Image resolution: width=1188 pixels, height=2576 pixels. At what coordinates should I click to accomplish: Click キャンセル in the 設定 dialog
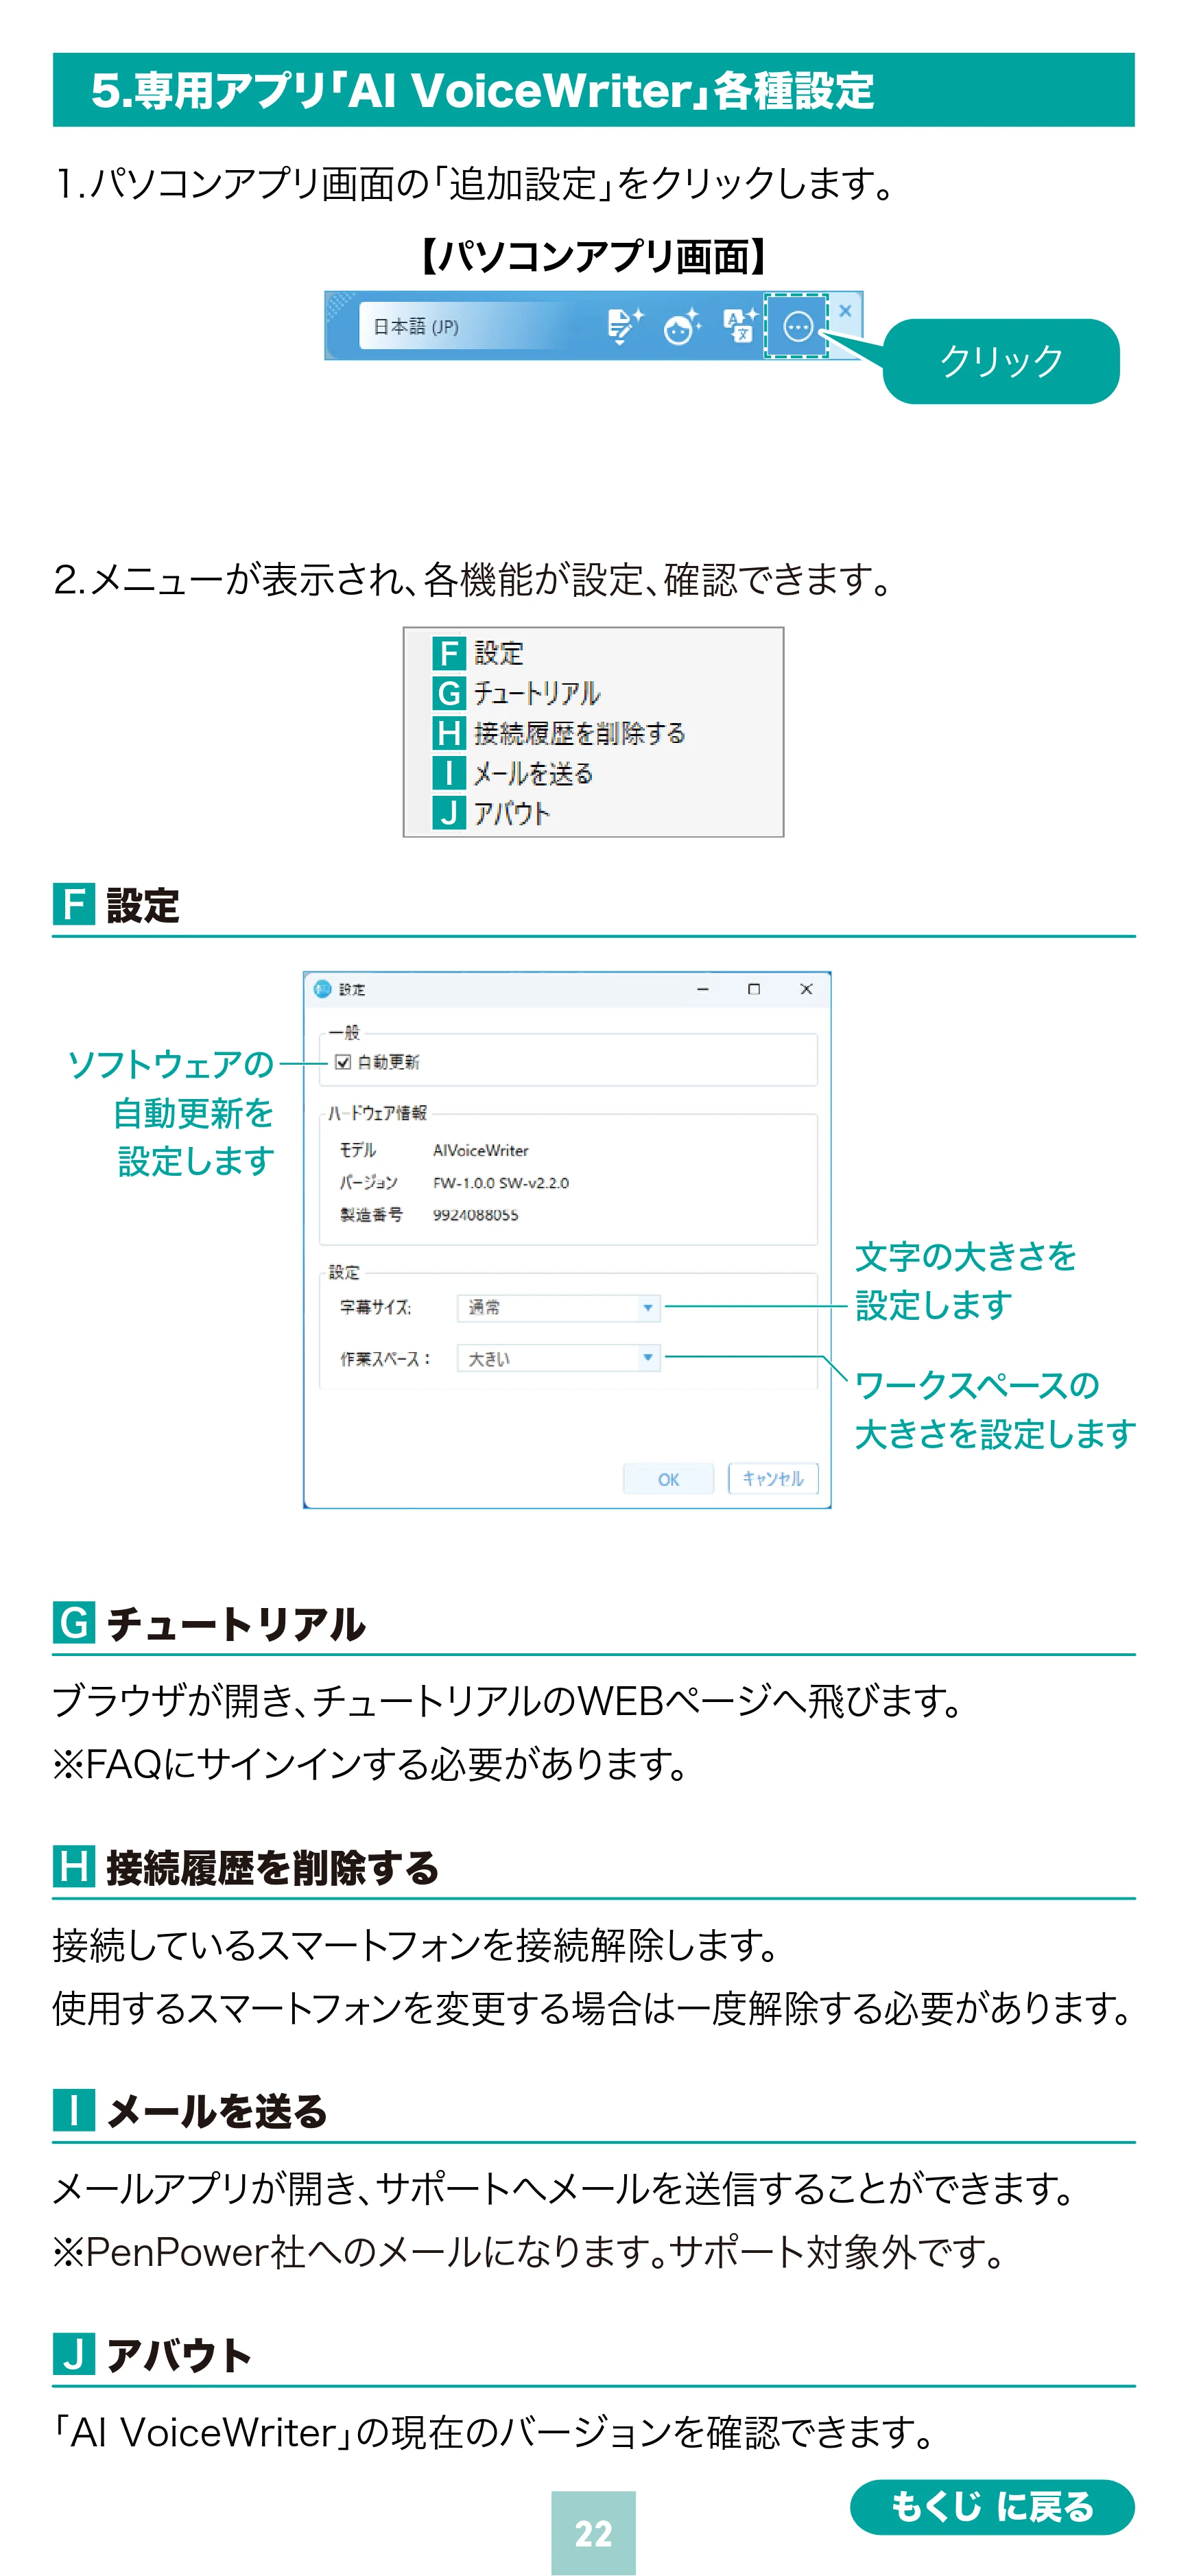pos(773,1478)
